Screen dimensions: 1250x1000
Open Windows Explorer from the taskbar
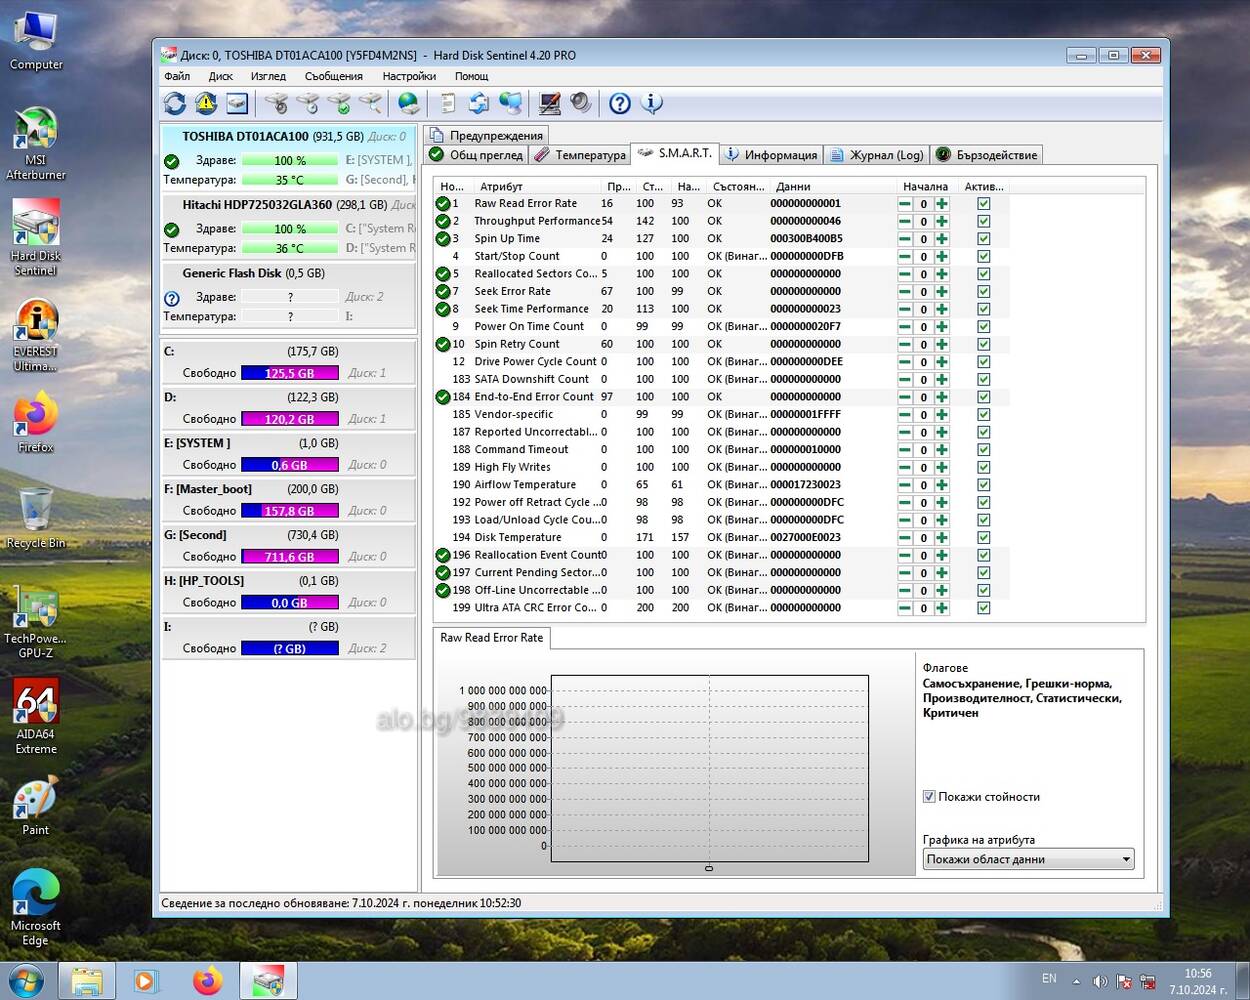[x=87, y=981]
